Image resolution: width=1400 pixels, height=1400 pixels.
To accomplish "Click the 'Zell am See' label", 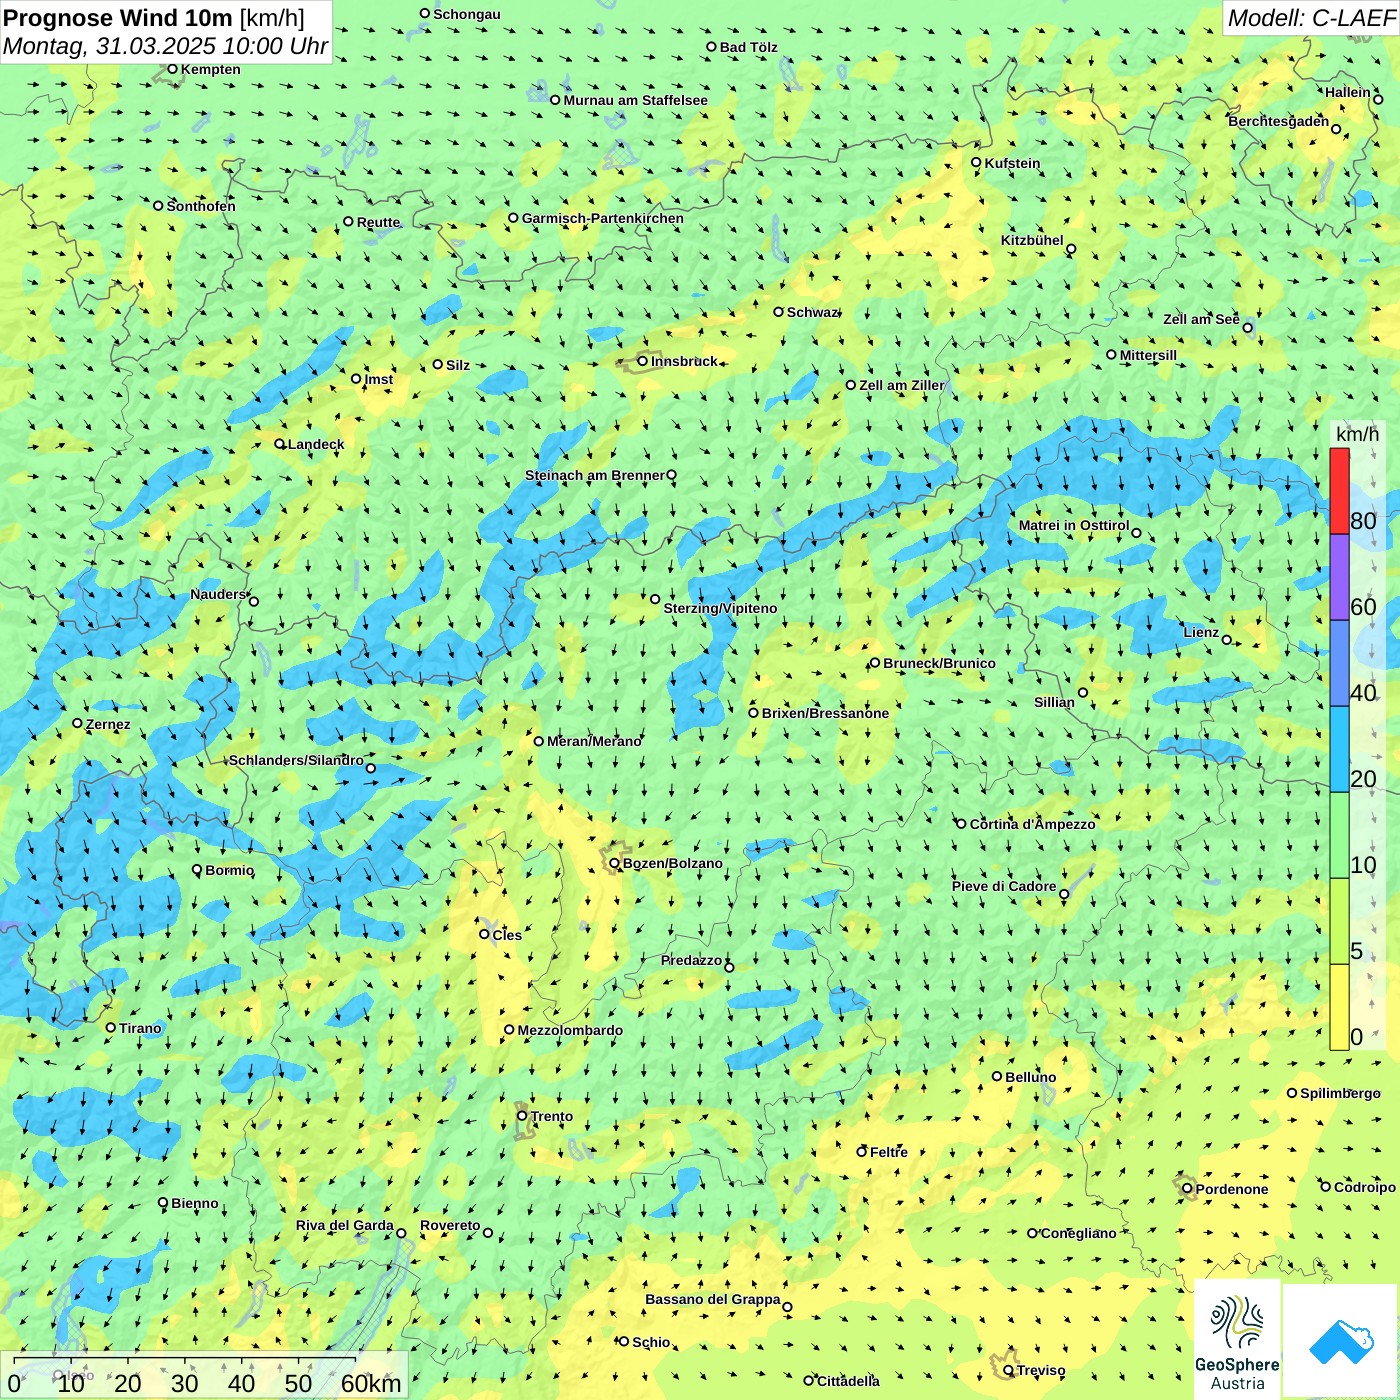I will pyautogui.click(x=1201, y=319).
